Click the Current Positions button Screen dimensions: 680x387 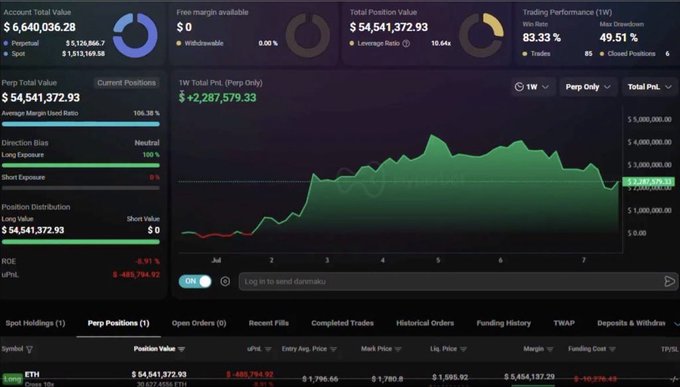tap(126, 83)
